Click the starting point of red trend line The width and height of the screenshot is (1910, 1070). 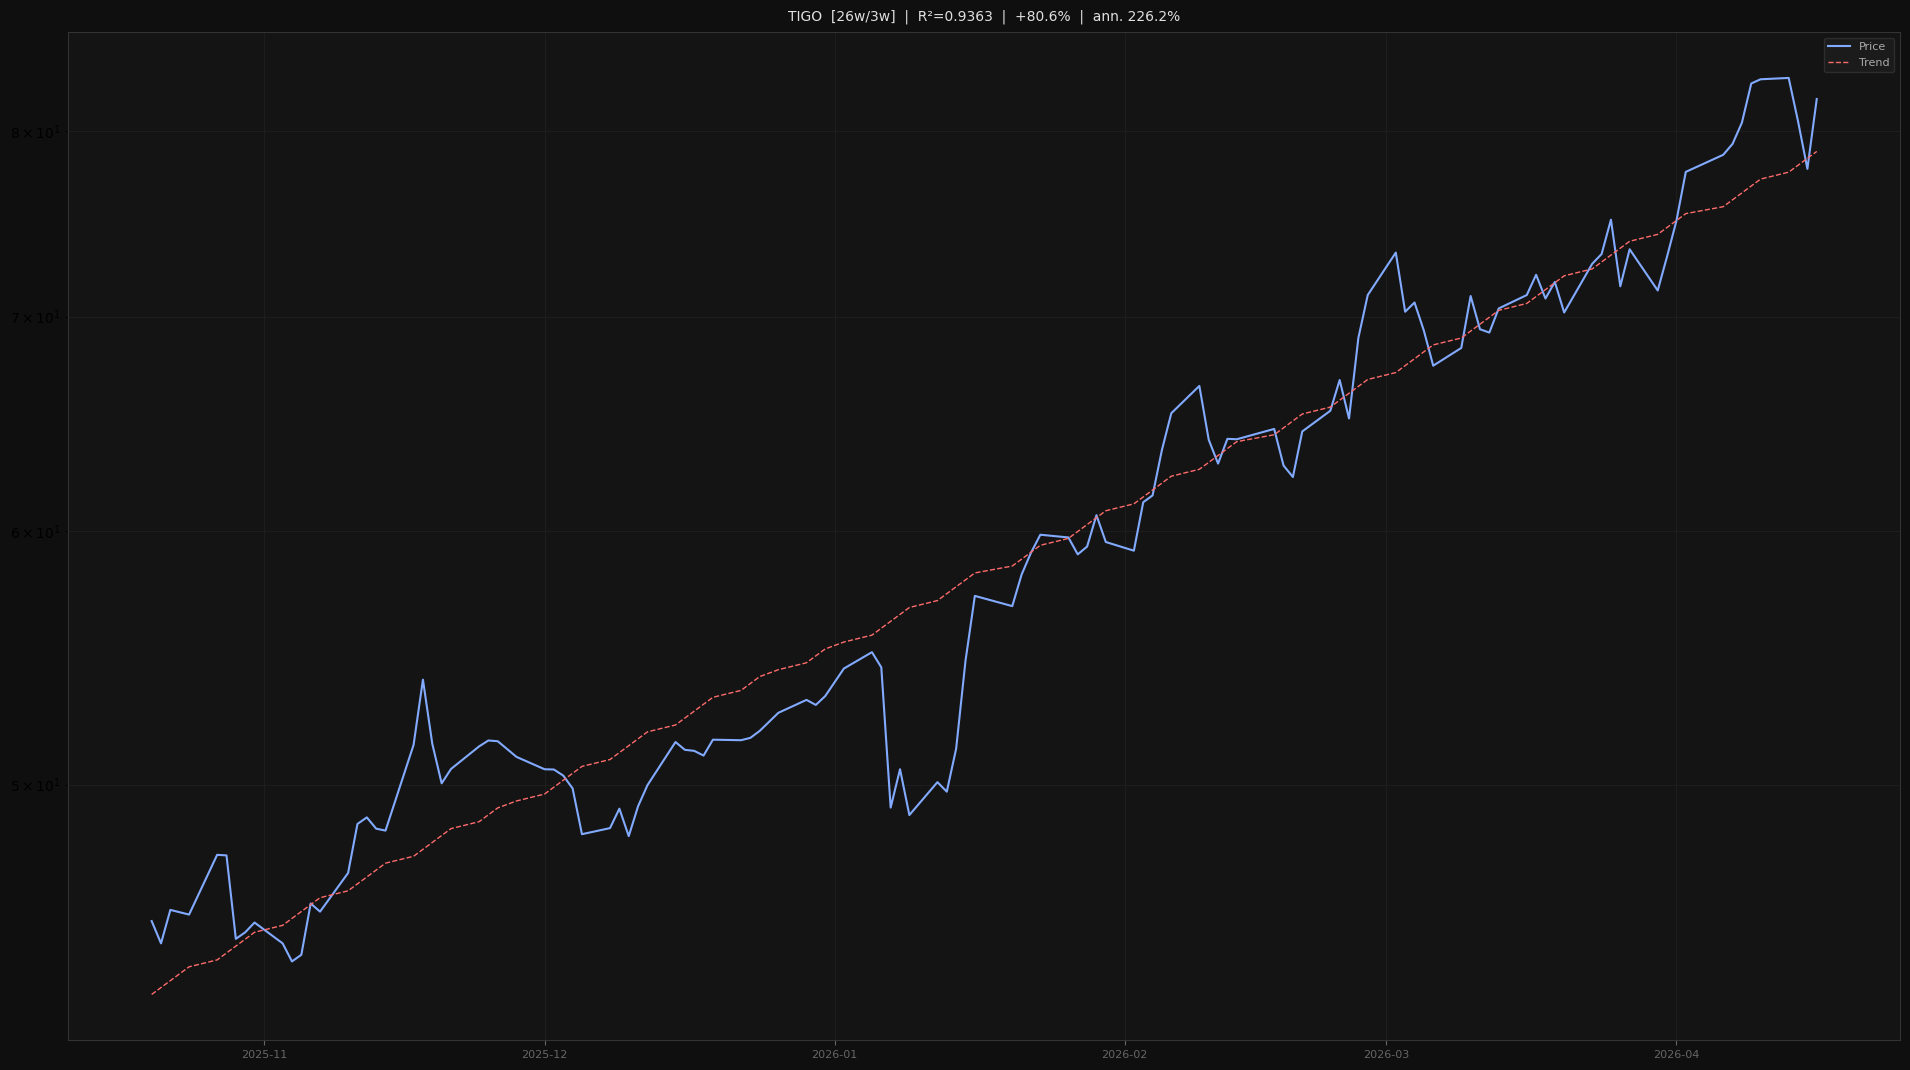152,994
